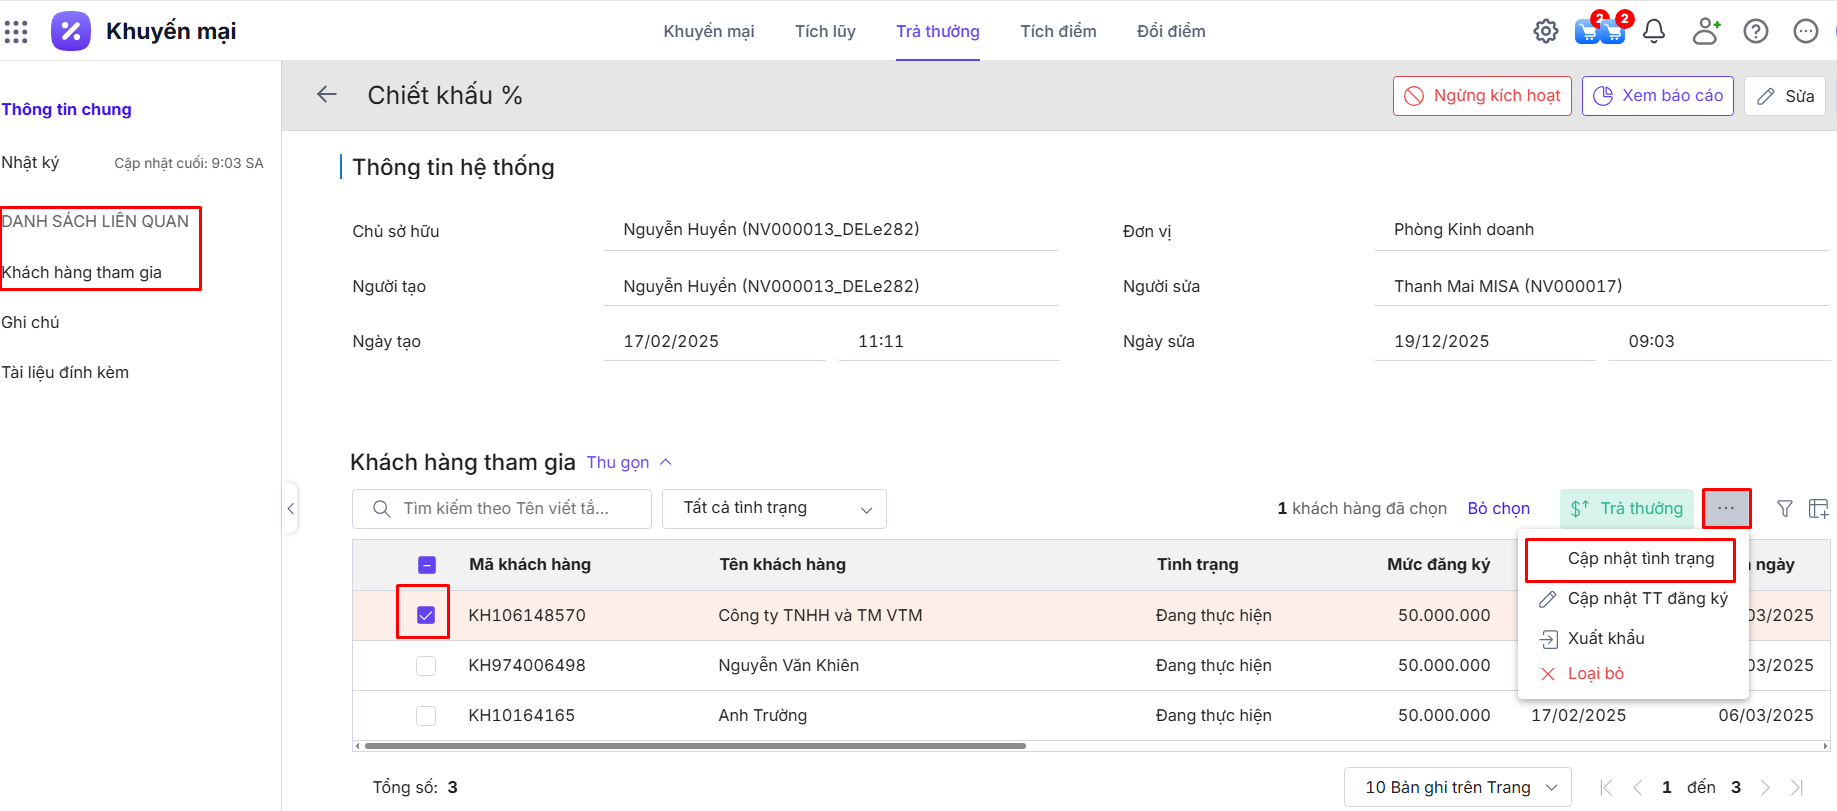Toggle the select-all header checkbox
1837x811 pixels.
click(426, 565)
